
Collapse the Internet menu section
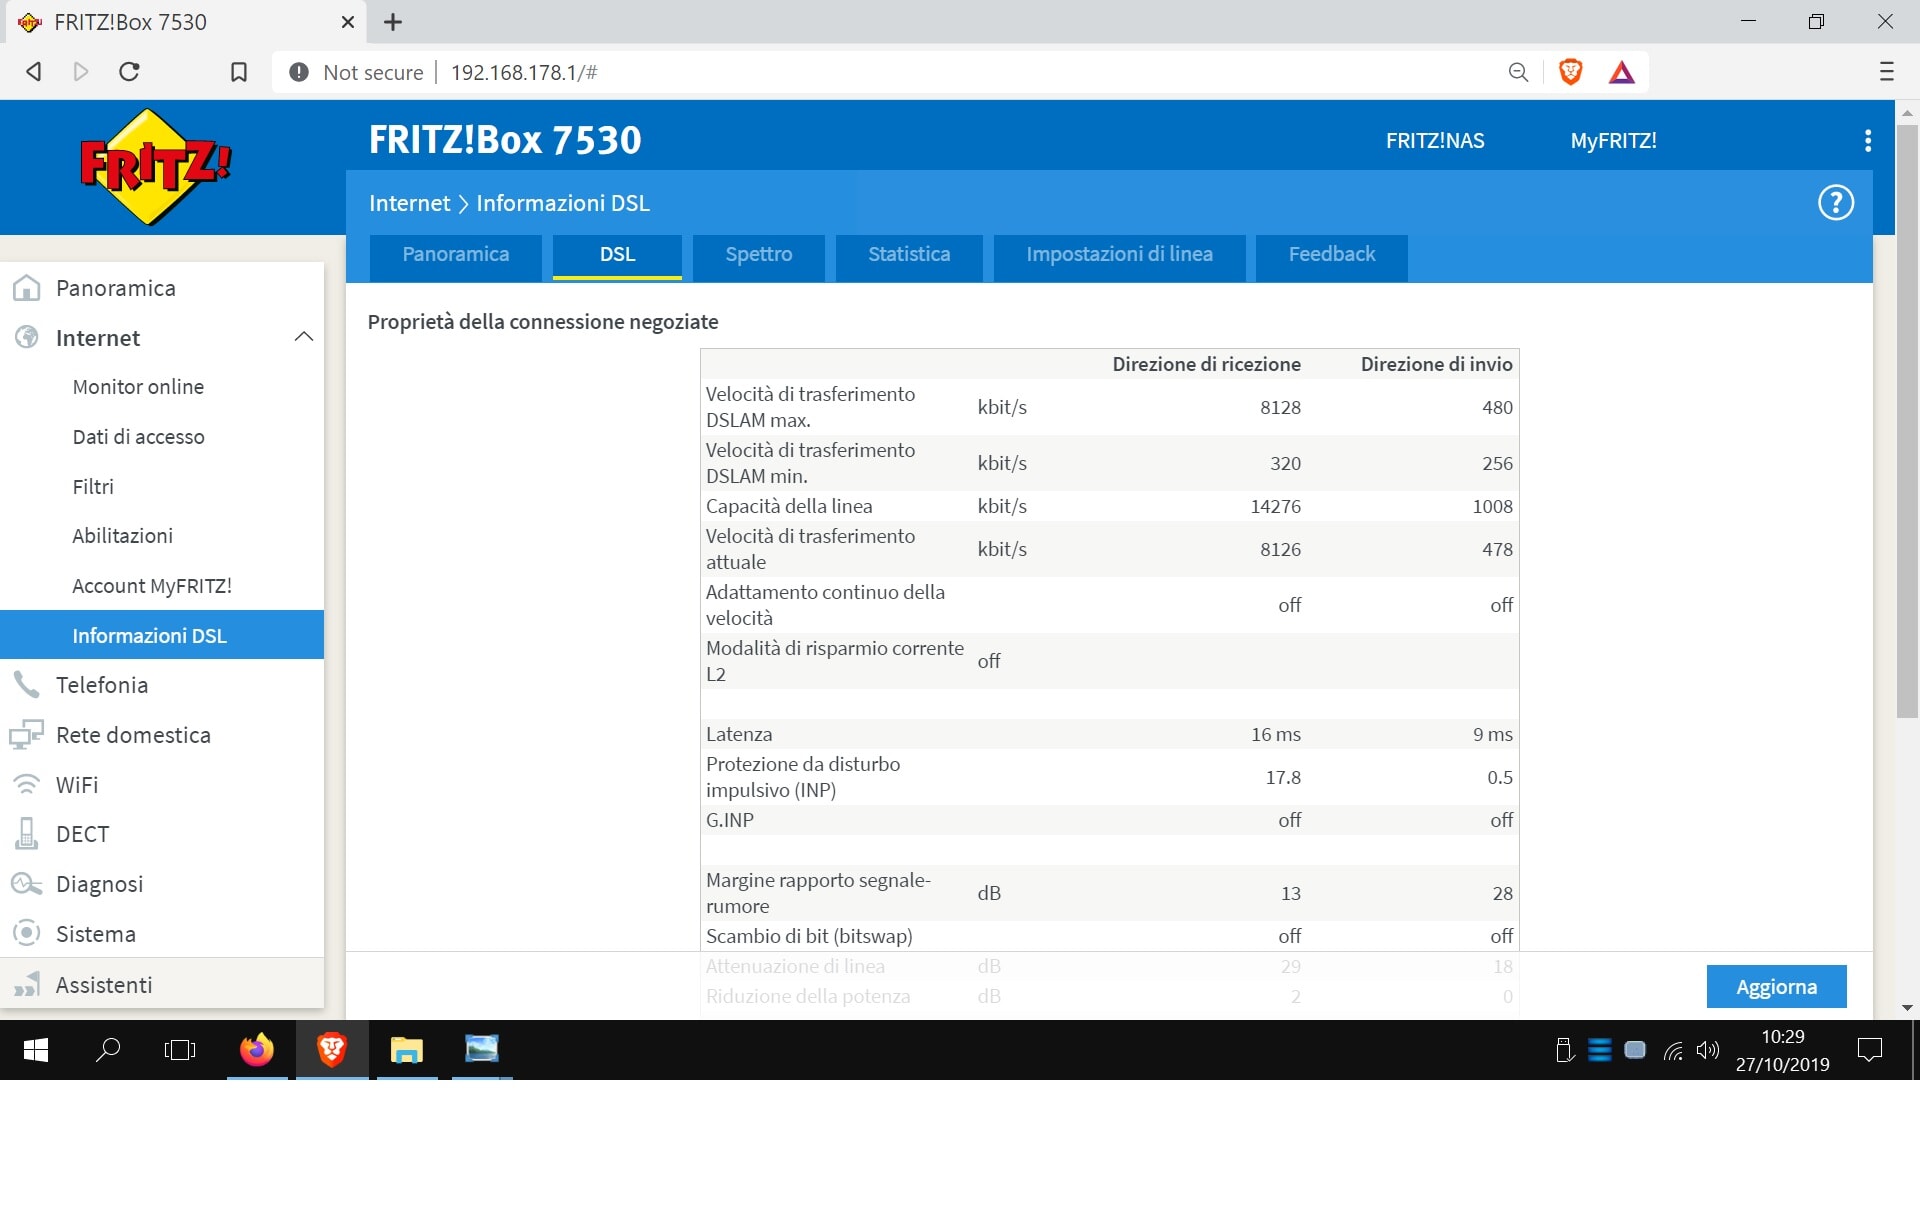304,337
